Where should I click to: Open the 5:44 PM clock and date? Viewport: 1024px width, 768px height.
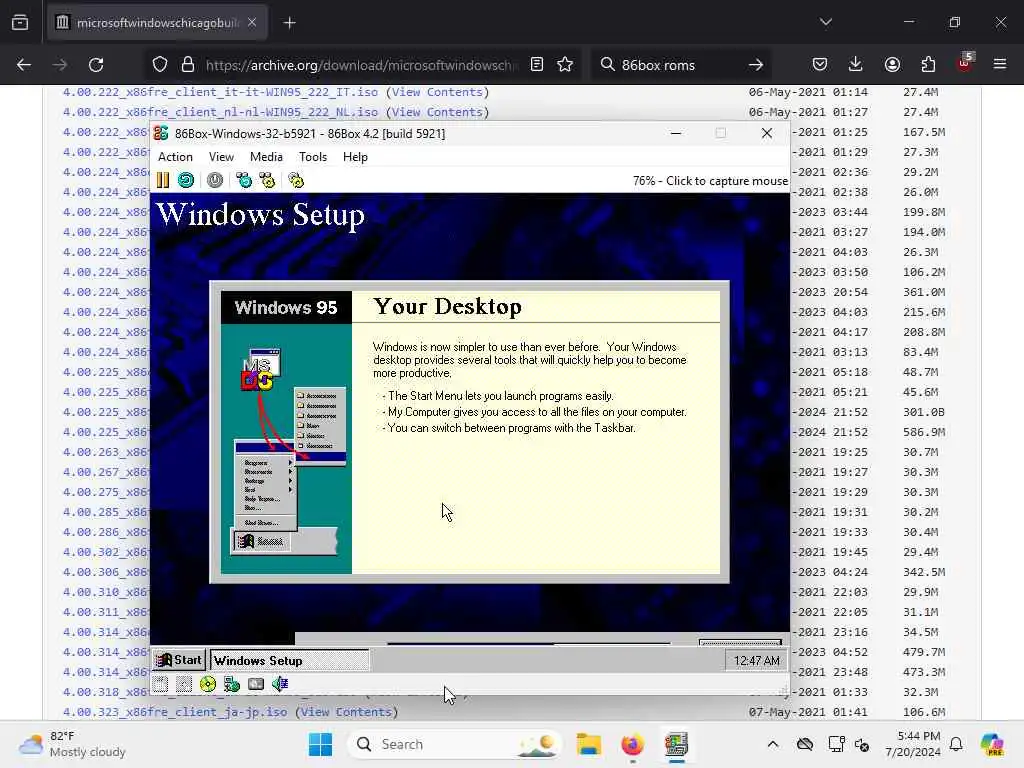(912, 744)
